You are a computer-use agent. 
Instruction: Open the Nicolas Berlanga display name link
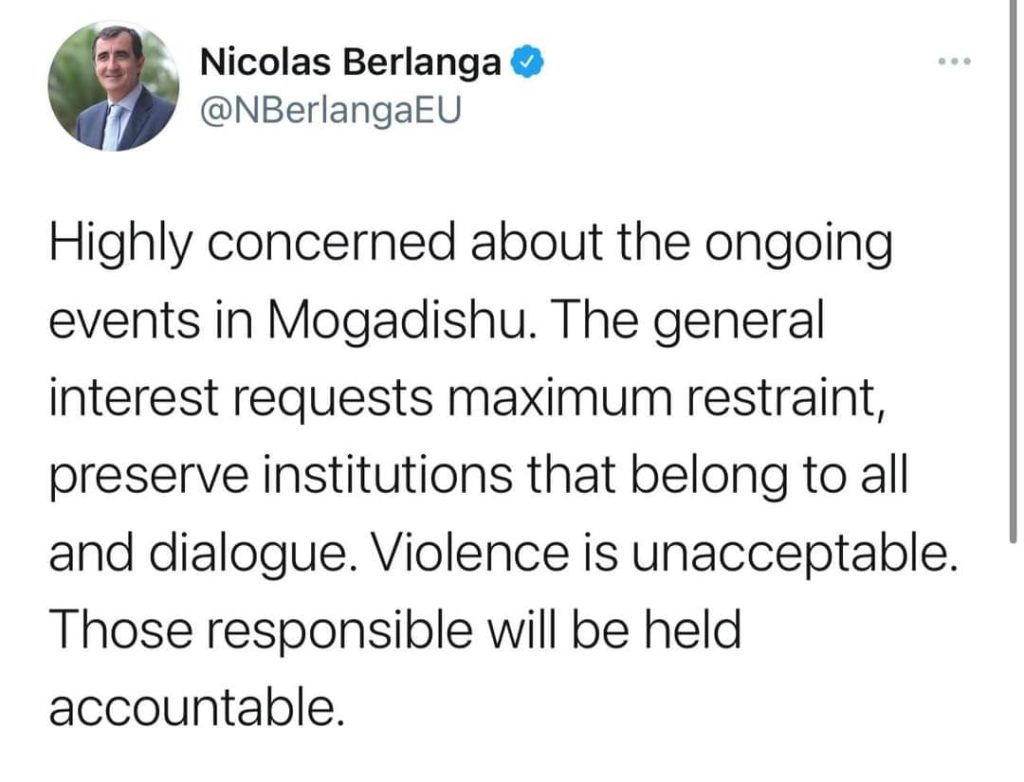(x=351, y=63)
